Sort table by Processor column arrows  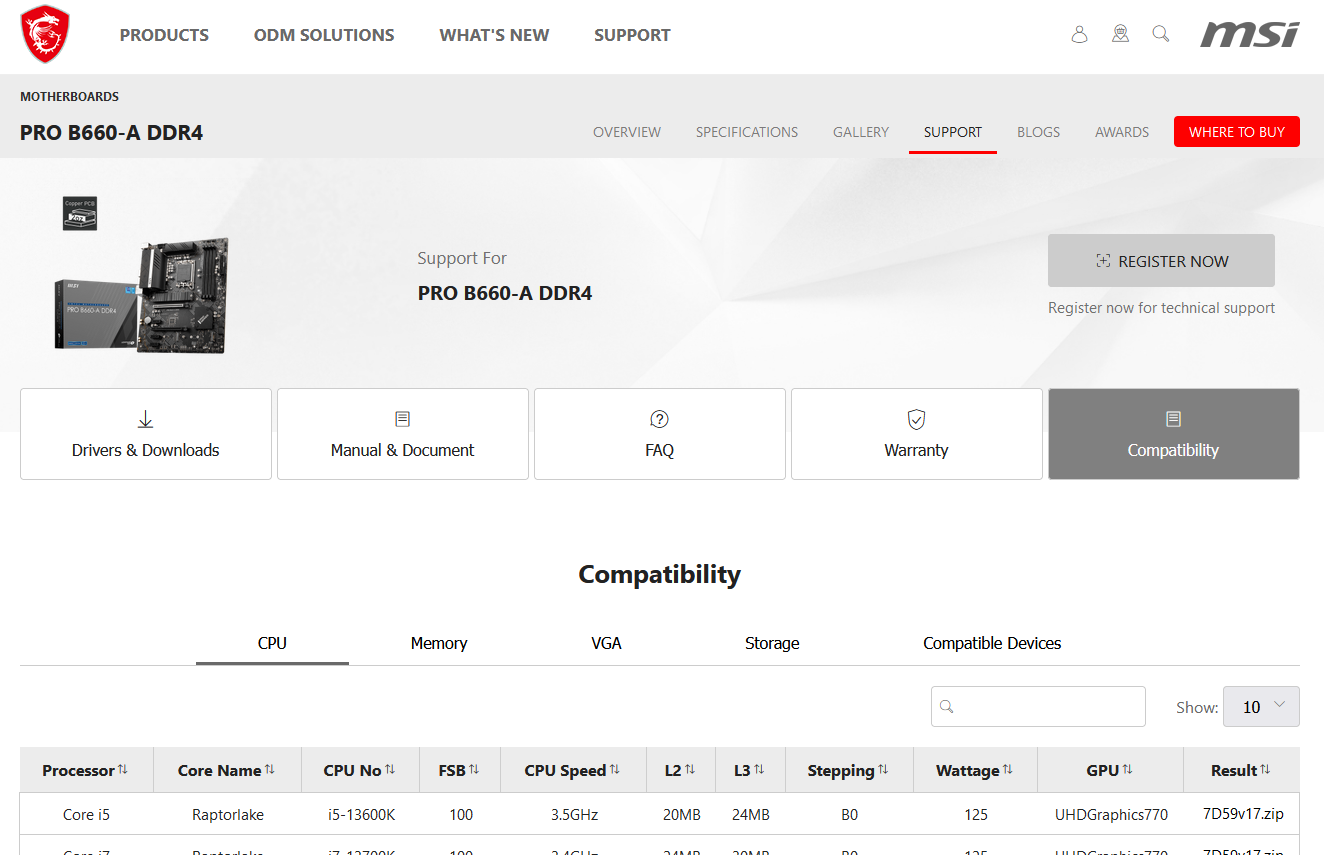pyautogui.click(x=123, y=770)
